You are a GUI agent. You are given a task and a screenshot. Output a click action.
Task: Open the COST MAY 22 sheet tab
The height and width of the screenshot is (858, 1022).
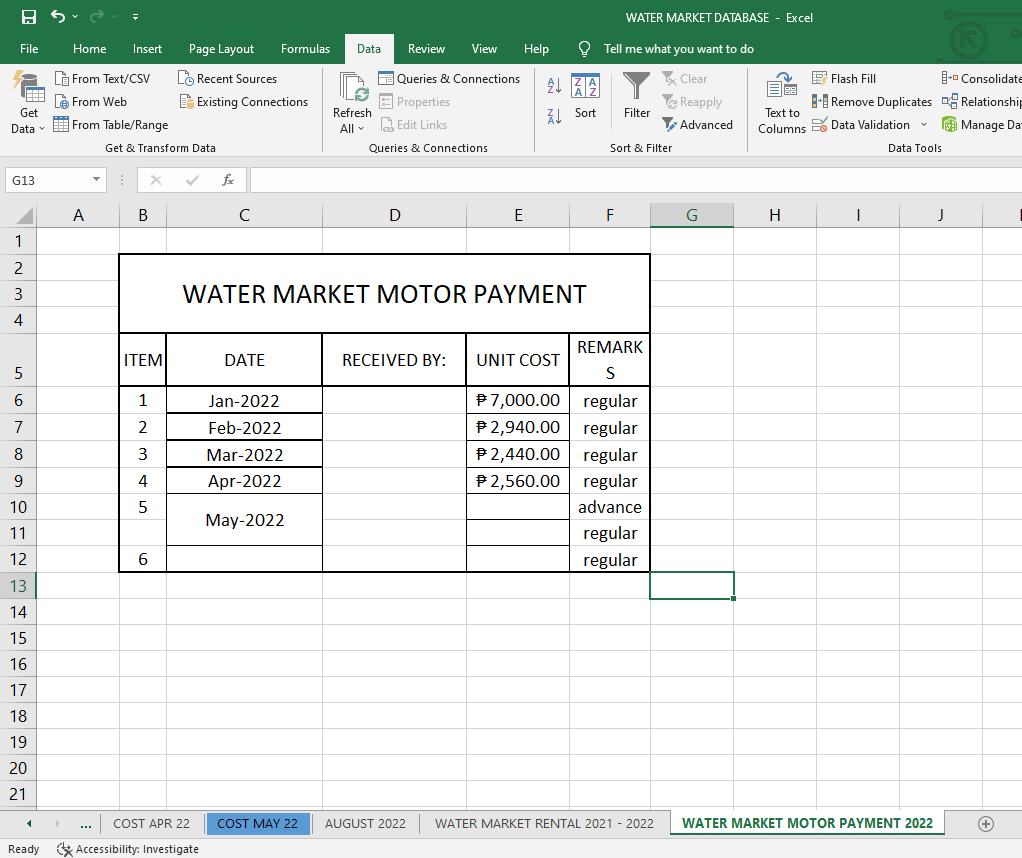[257, 823]
